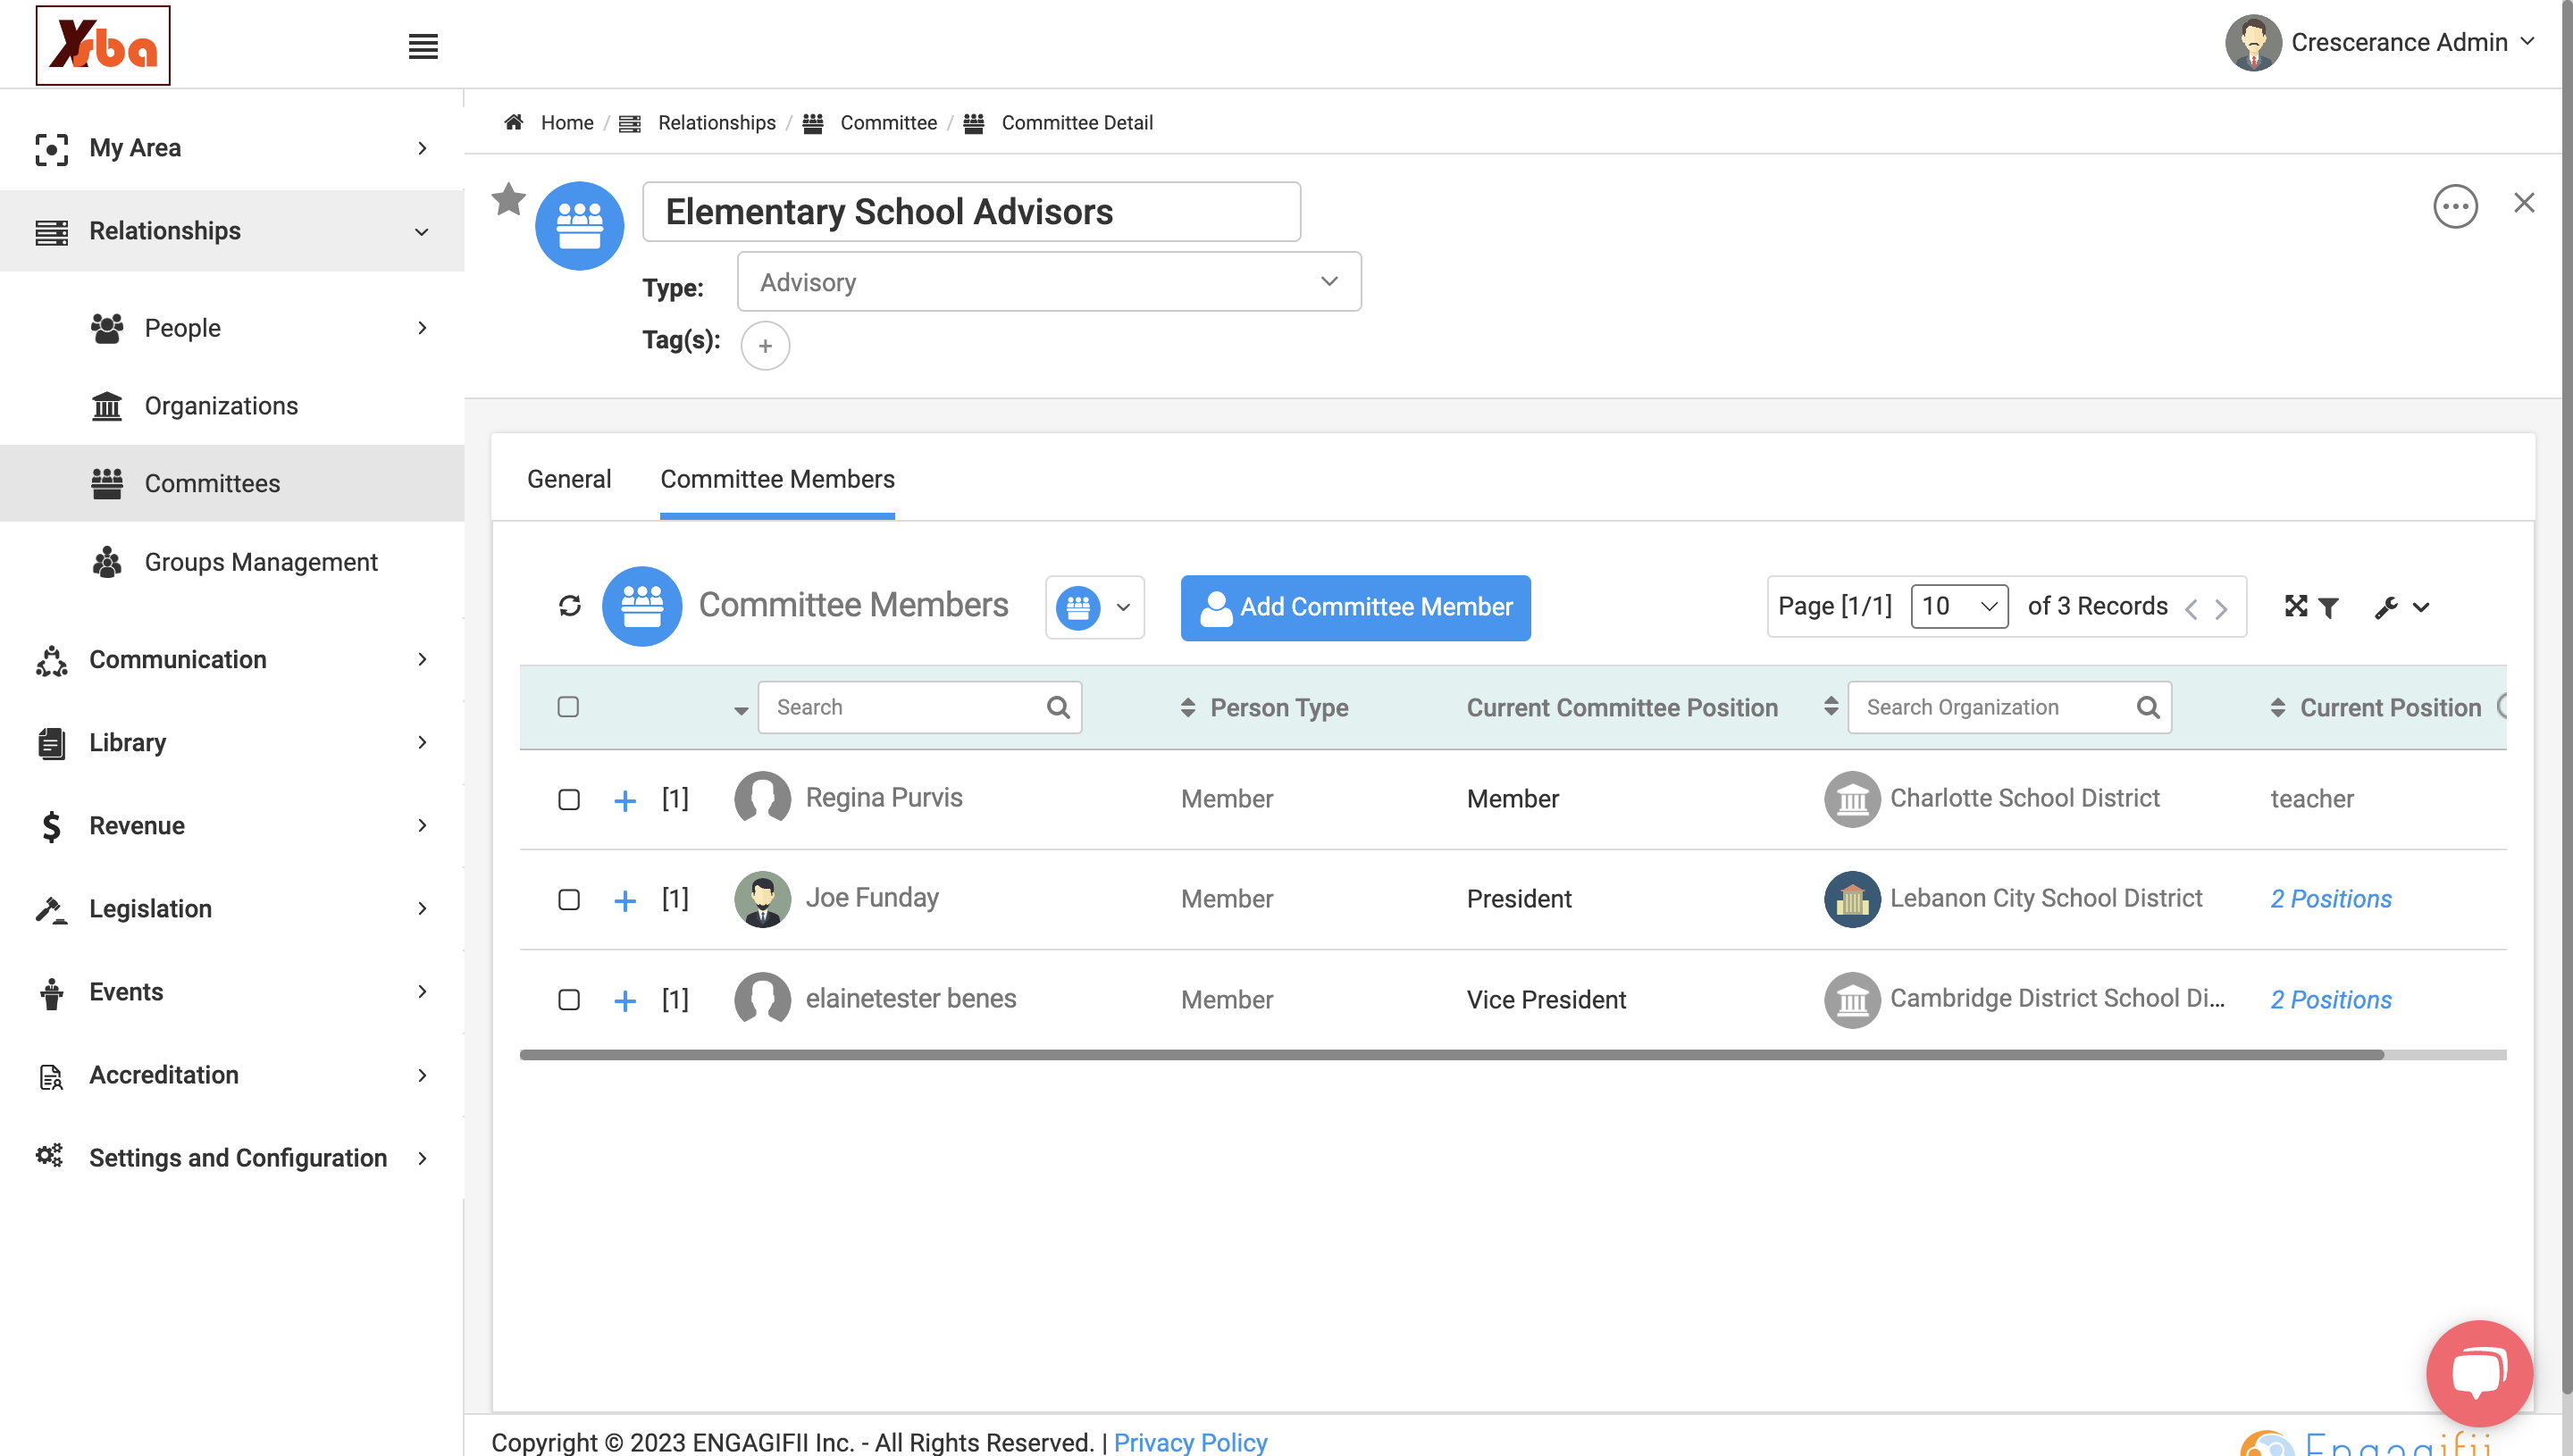The image size is (2573, 1456).
Task: Click the horizontal table scrollbar
Action: [1451, 1054]
